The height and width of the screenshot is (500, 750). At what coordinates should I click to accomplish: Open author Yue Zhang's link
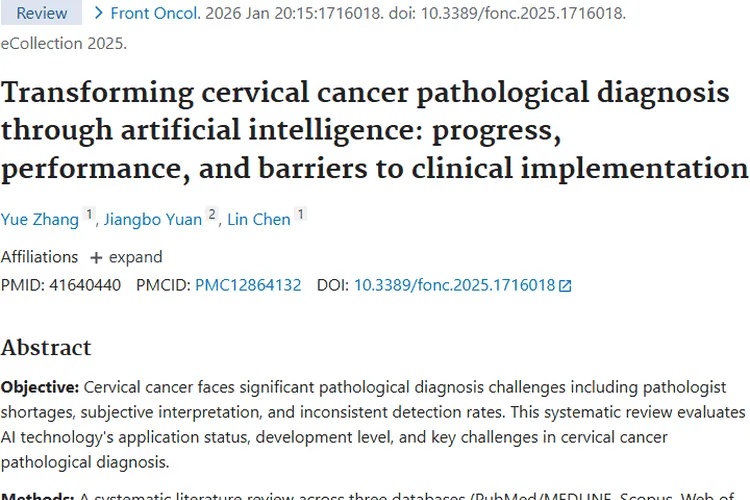[x=38, y=219]
